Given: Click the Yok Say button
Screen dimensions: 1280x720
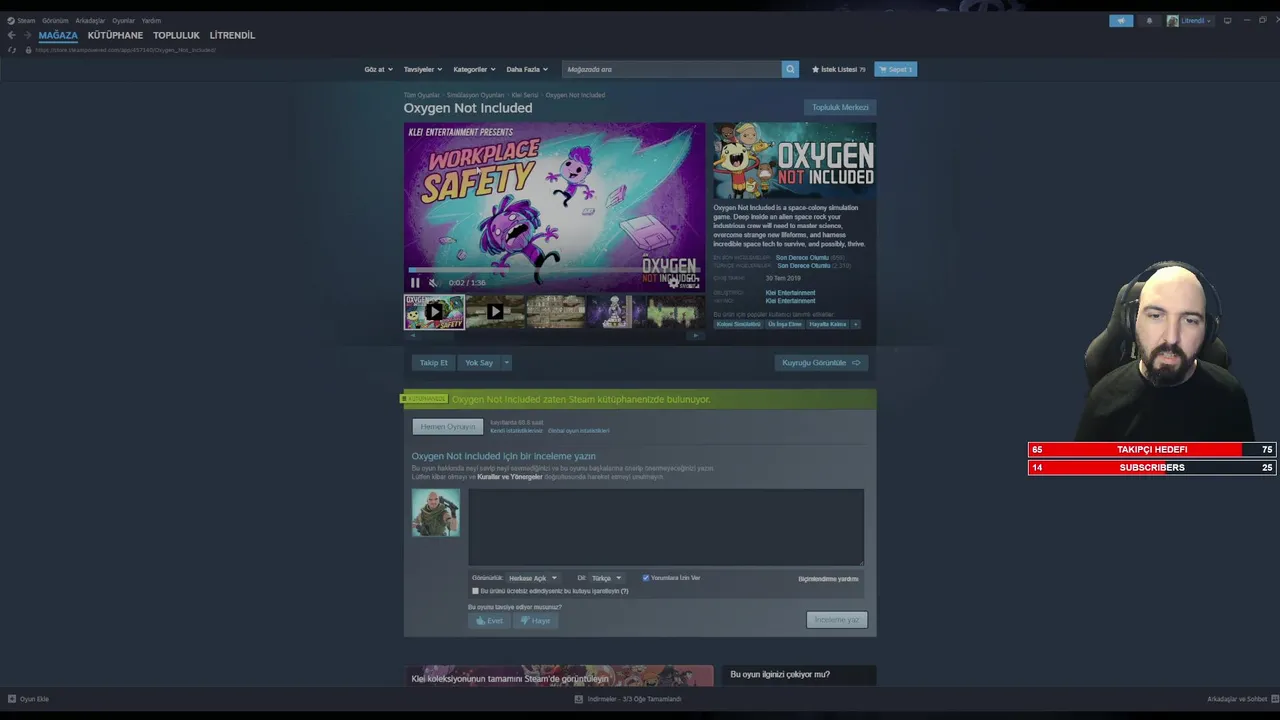Looking at the screenshot, I should pyautogui.click(x=479, y=363).
